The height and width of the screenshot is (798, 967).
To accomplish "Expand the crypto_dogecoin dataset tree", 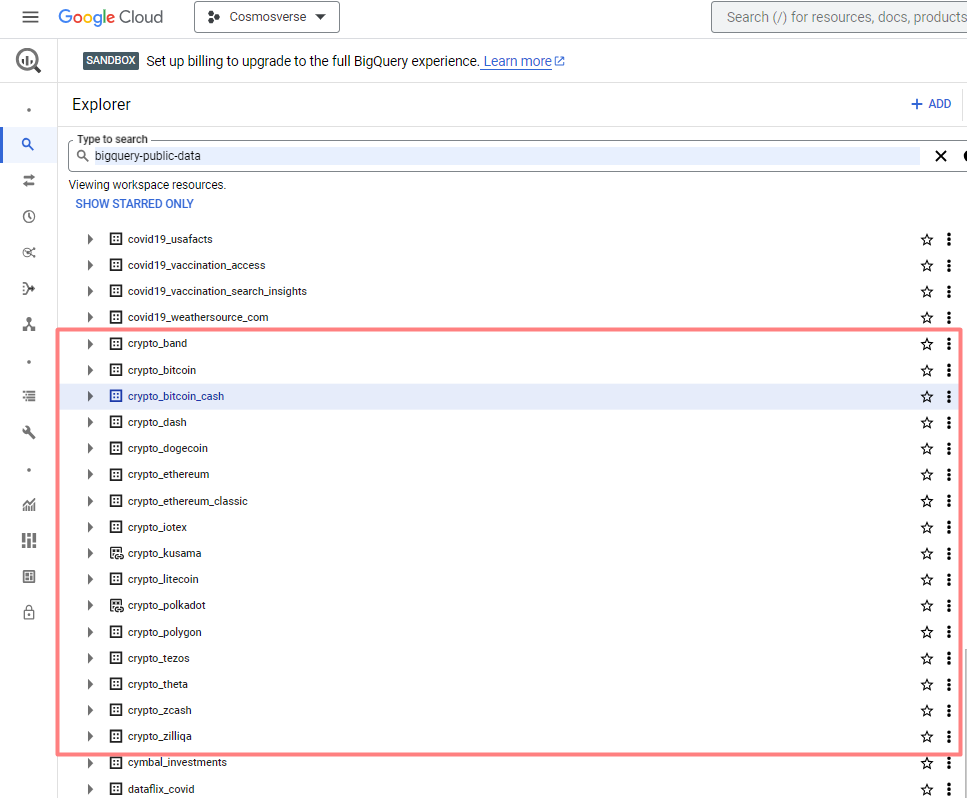I will pyautogui.click(x=89, y=448).
